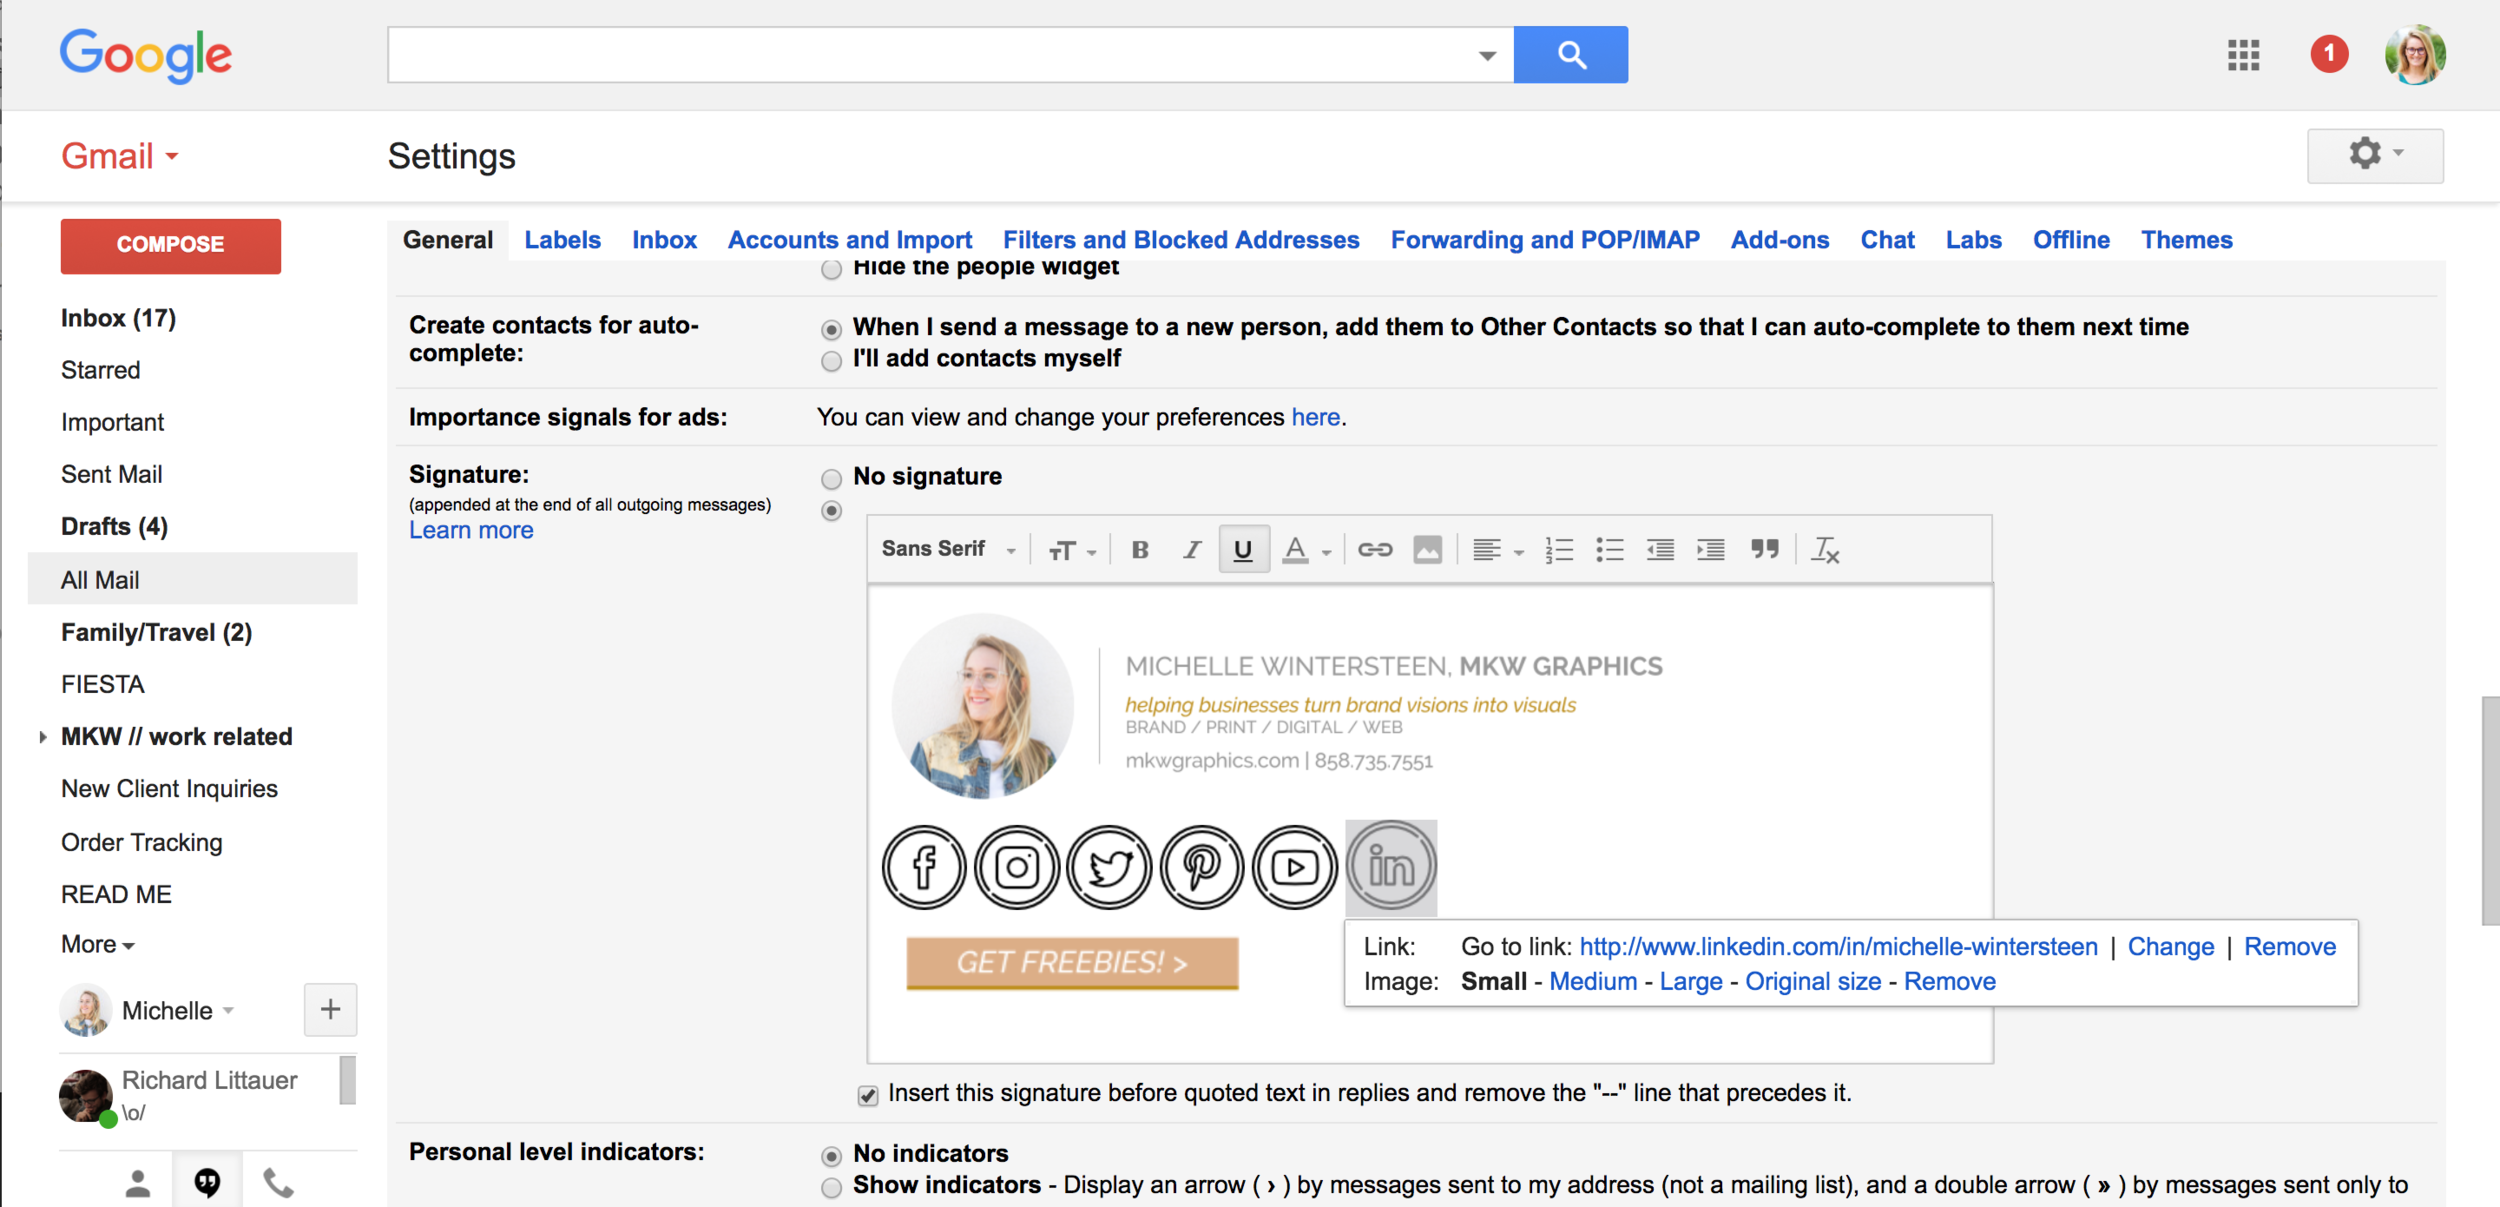Decrease indent in signature editor
The width and height of the screenshot is (2500, 1207).
[1660, 550]
